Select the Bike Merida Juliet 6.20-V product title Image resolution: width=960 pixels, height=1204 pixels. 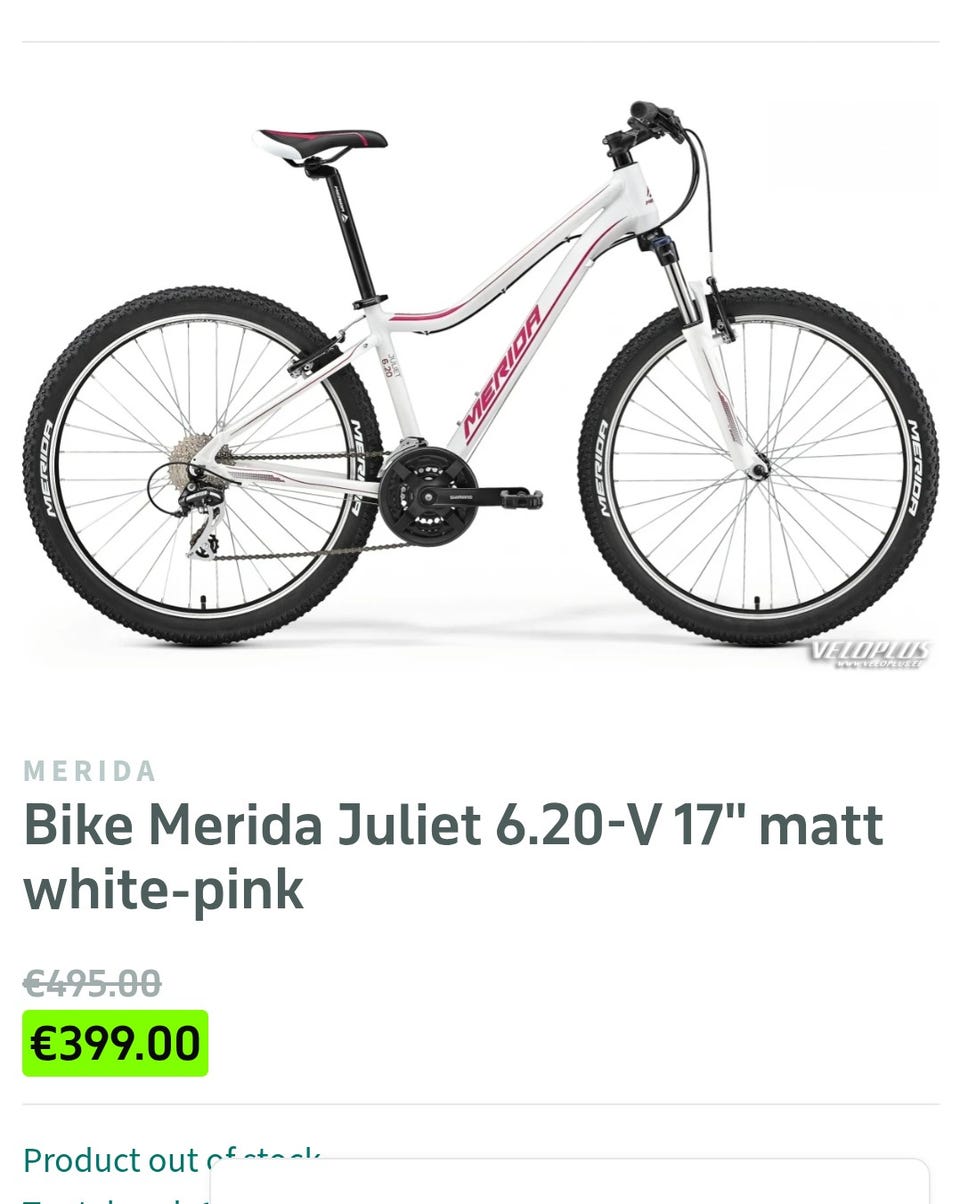(453, 857)
